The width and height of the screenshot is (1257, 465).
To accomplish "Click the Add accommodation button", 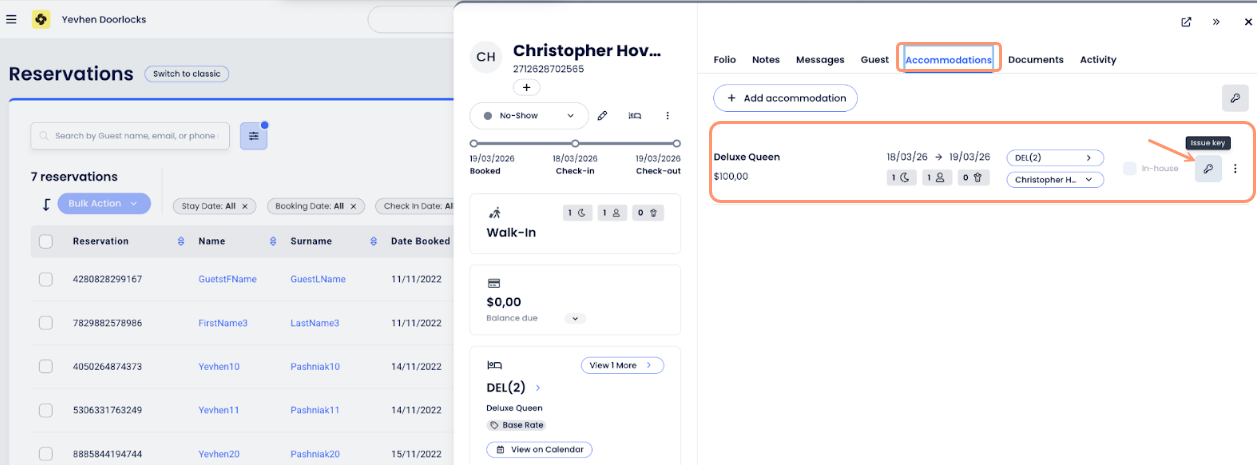I will pyautogui.click(x=785, y=98).
